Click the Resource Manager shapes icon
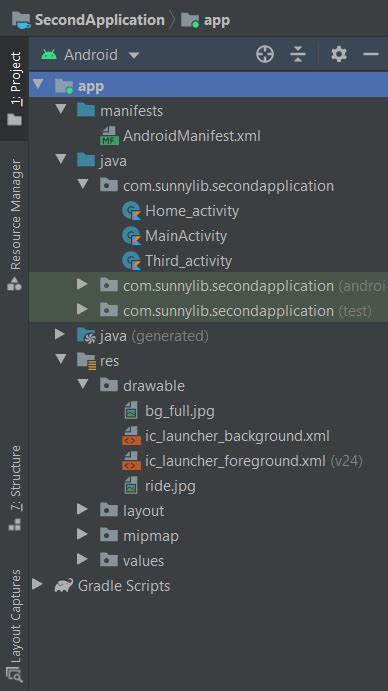Viewport: 388px width, 691px height. point(14,284)
